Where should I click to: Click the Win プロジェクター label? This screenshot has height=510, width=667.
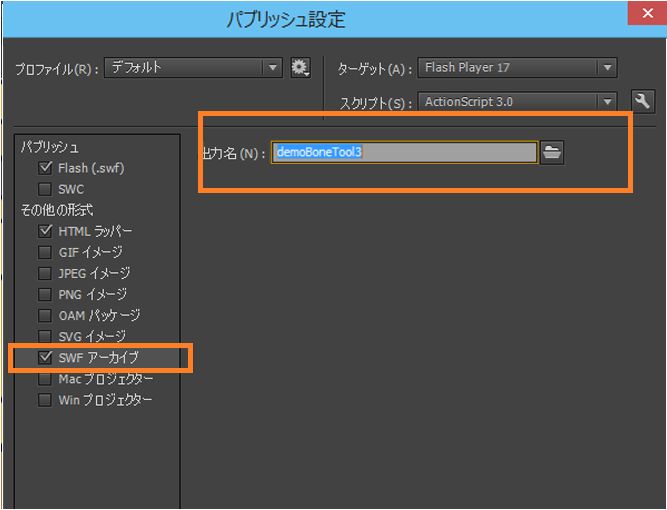tap(105, 400)
